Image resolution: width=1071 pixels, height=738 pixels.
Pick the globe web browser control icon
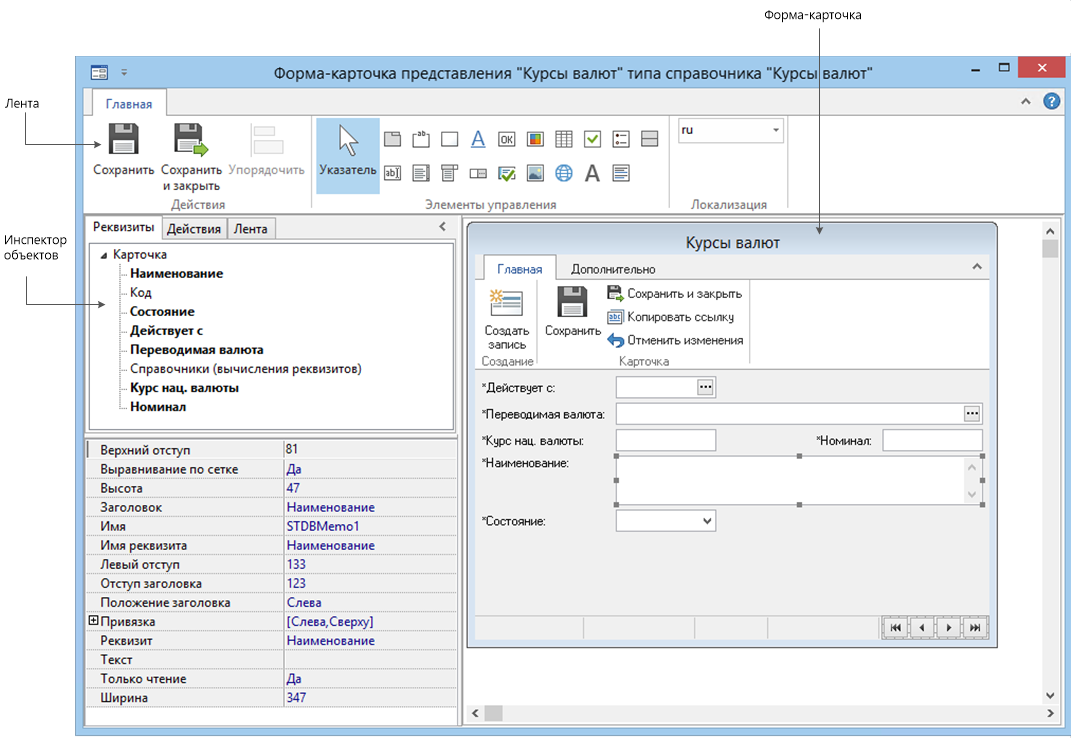pyautogui.click(x=564, y=174)
